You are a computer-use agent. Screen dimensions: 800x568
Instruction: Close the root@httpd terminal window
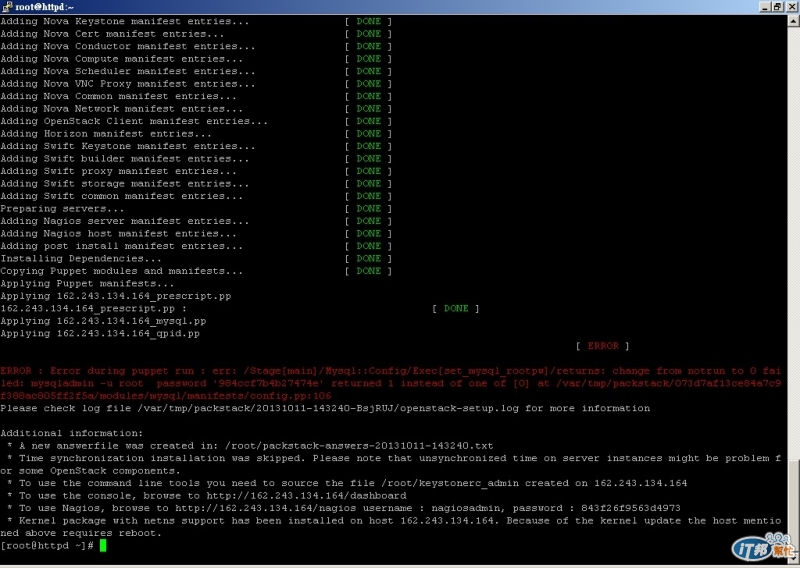790,7
